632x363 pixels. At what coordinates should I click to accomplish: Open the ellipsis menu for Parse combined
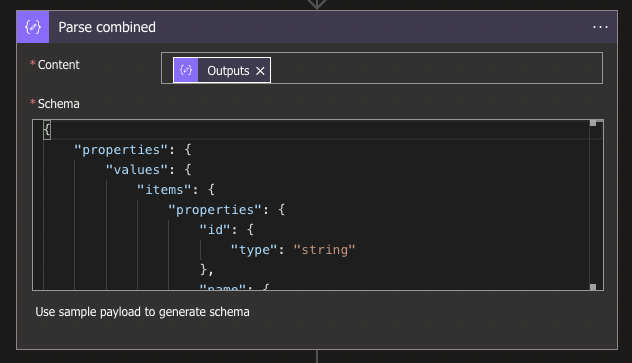click(x=600, y=27)
